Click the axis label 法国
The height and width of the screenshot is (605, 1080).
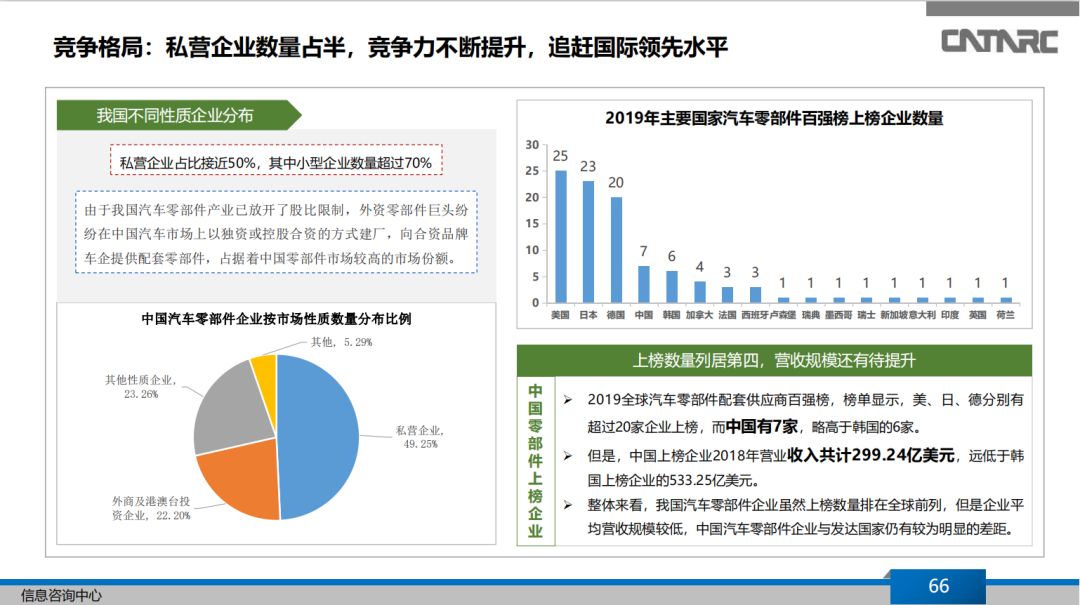(727, 315)
